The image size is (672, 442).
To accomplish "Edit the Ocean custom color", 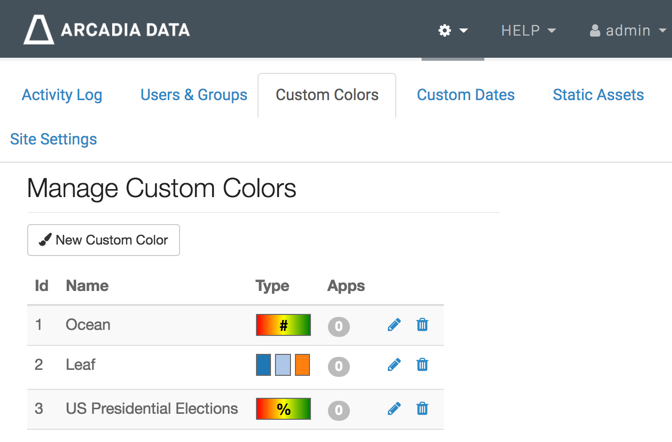I will coord(394,325).
